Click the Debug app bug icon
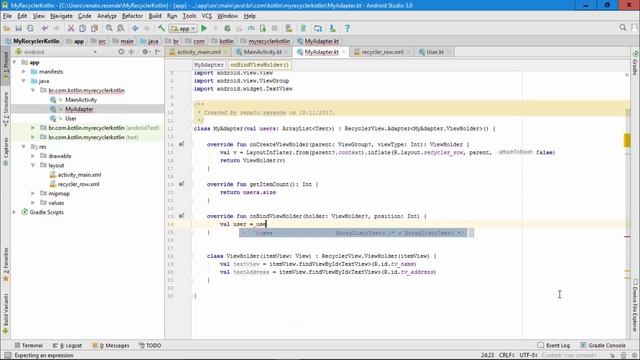 [227, 28]
